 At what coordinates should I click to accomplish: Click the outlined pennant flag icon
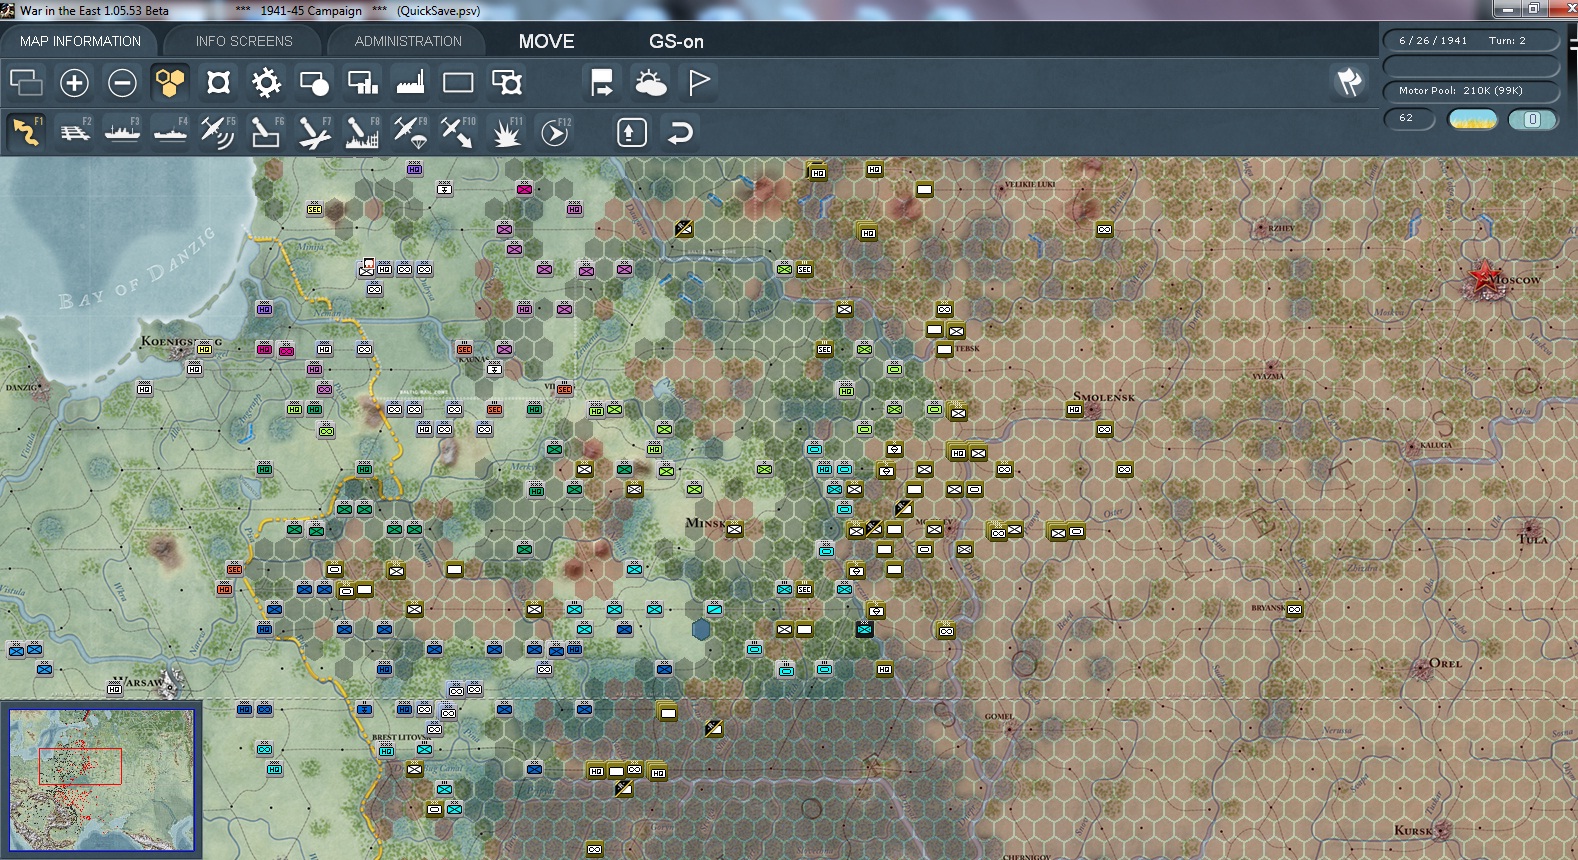[x=698, y=82]
